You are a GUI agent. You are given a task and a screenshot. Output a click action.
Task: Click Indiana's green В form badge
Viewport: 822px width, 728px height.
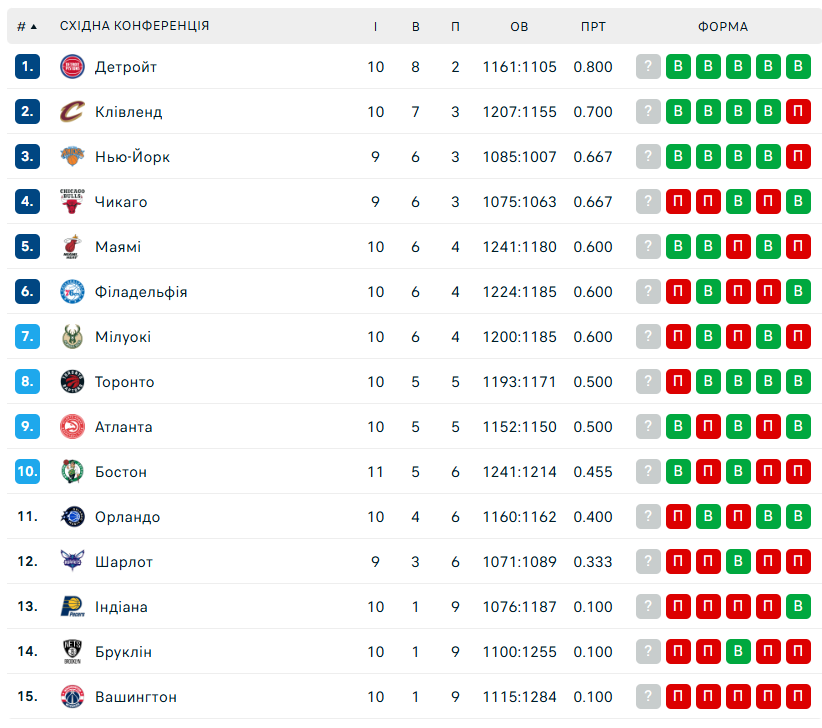tap(799, 607)
